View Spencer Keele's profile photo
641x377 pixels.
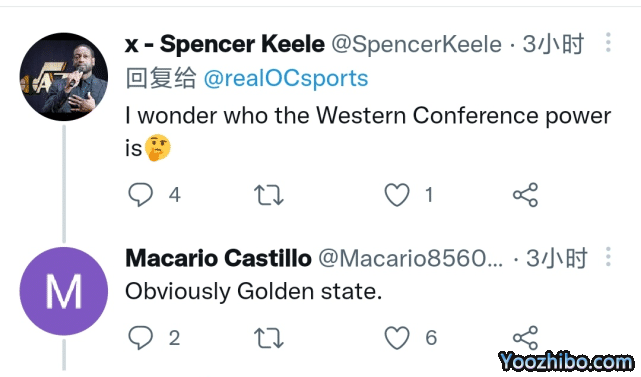[64, 76]
